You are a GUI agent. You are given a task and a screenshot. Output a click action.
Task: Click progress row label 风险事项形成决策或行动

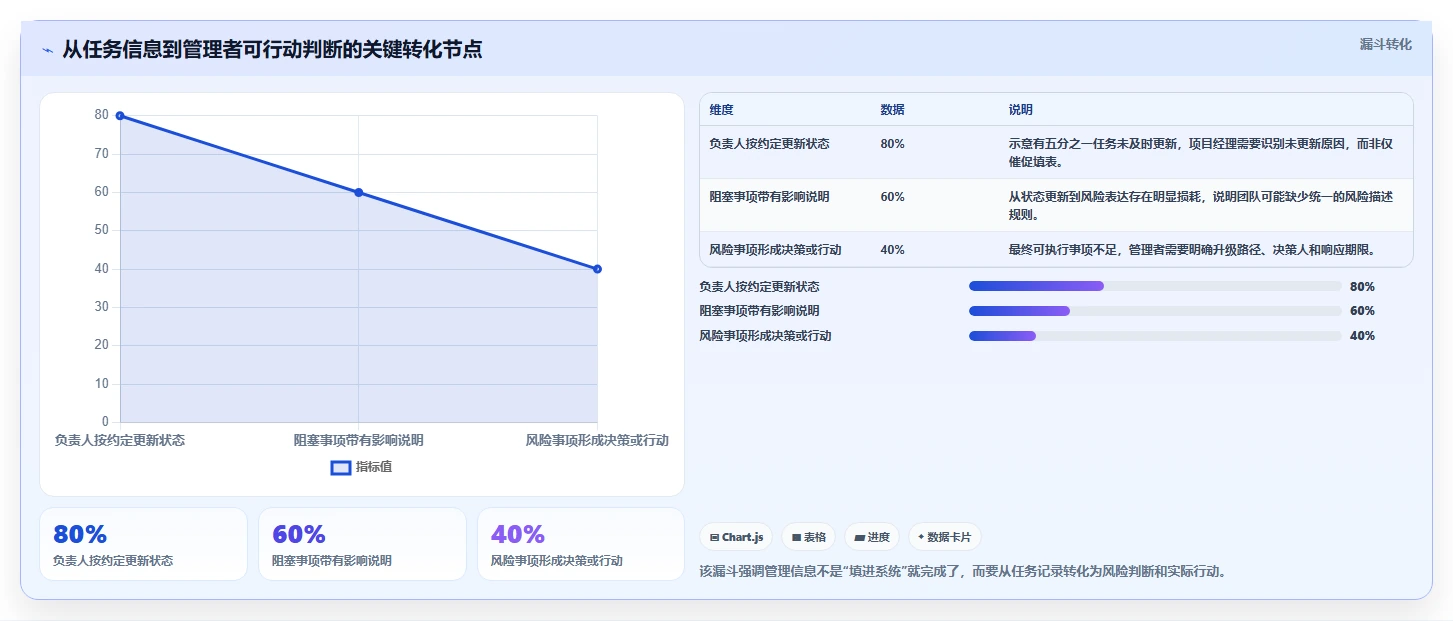point(765,336)
